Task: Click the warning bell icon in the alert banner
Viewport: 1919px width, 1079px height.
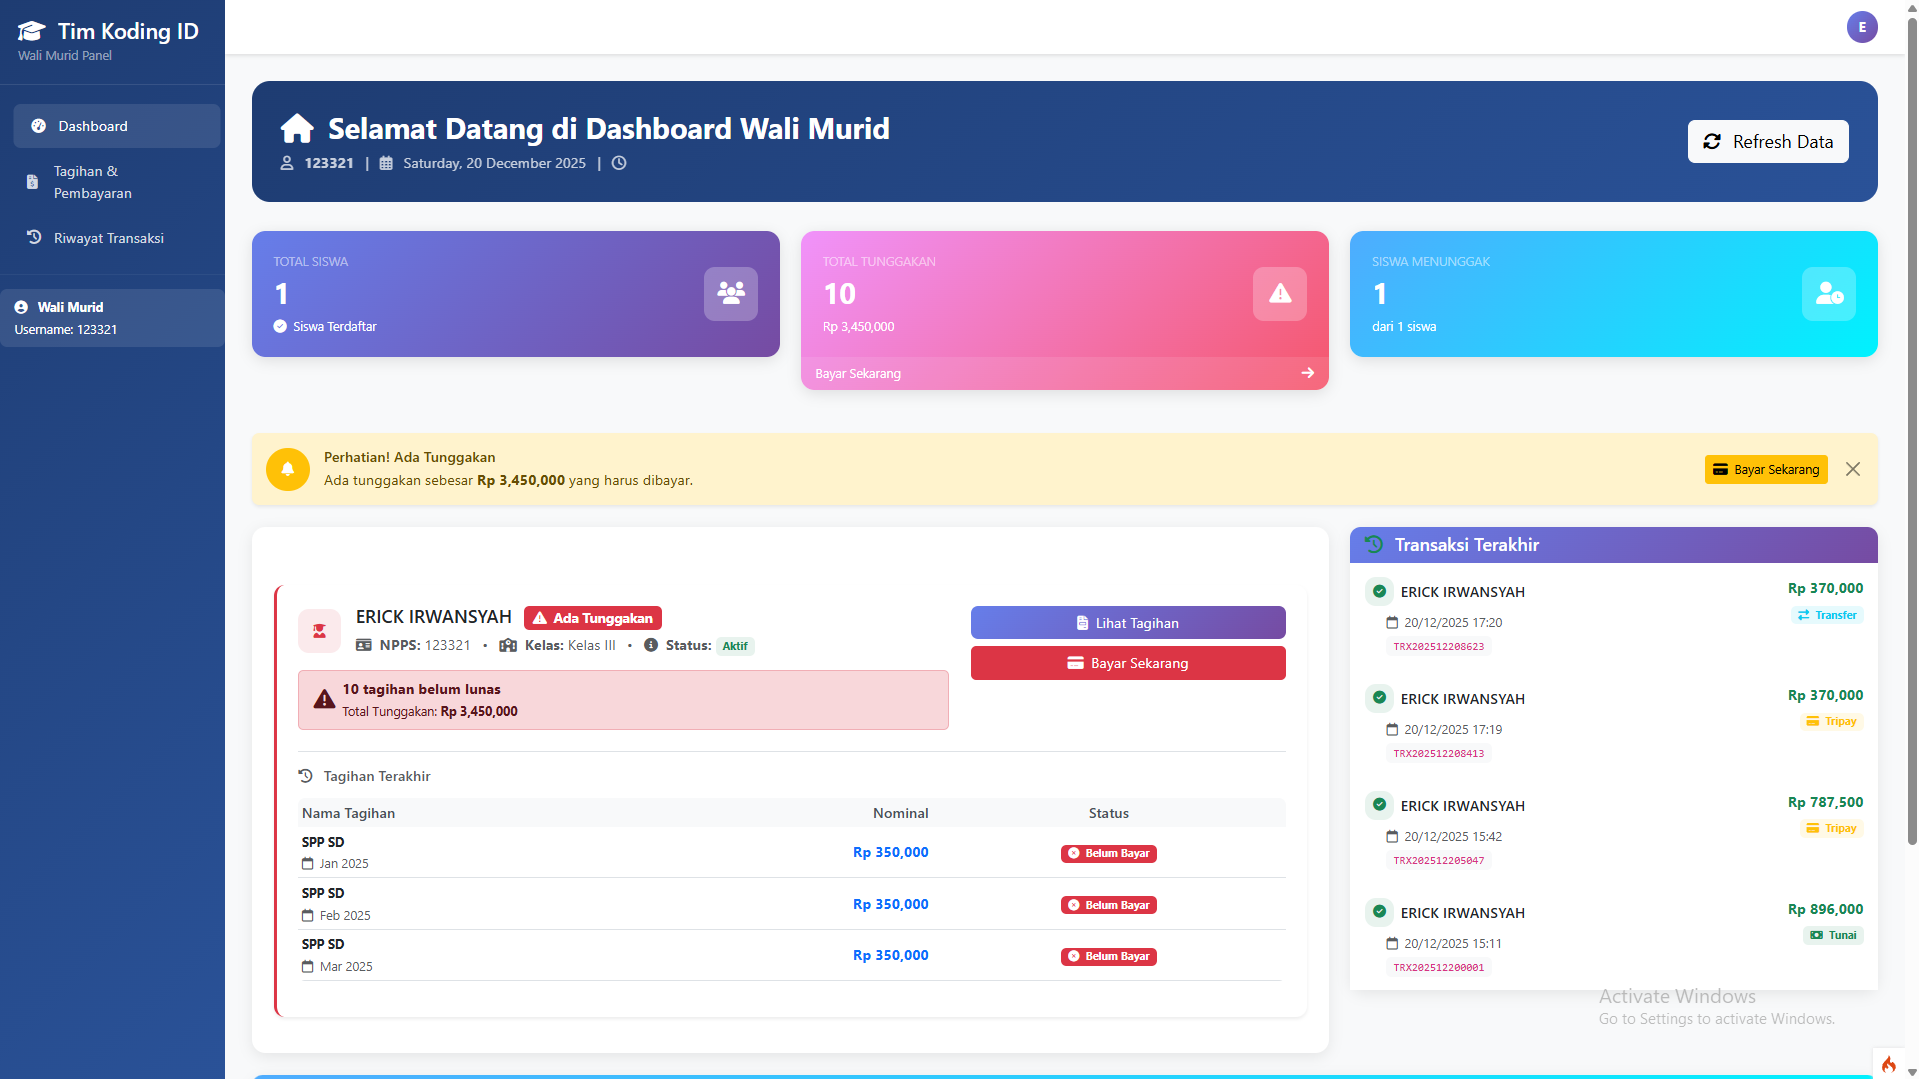Action: [288, 469]
